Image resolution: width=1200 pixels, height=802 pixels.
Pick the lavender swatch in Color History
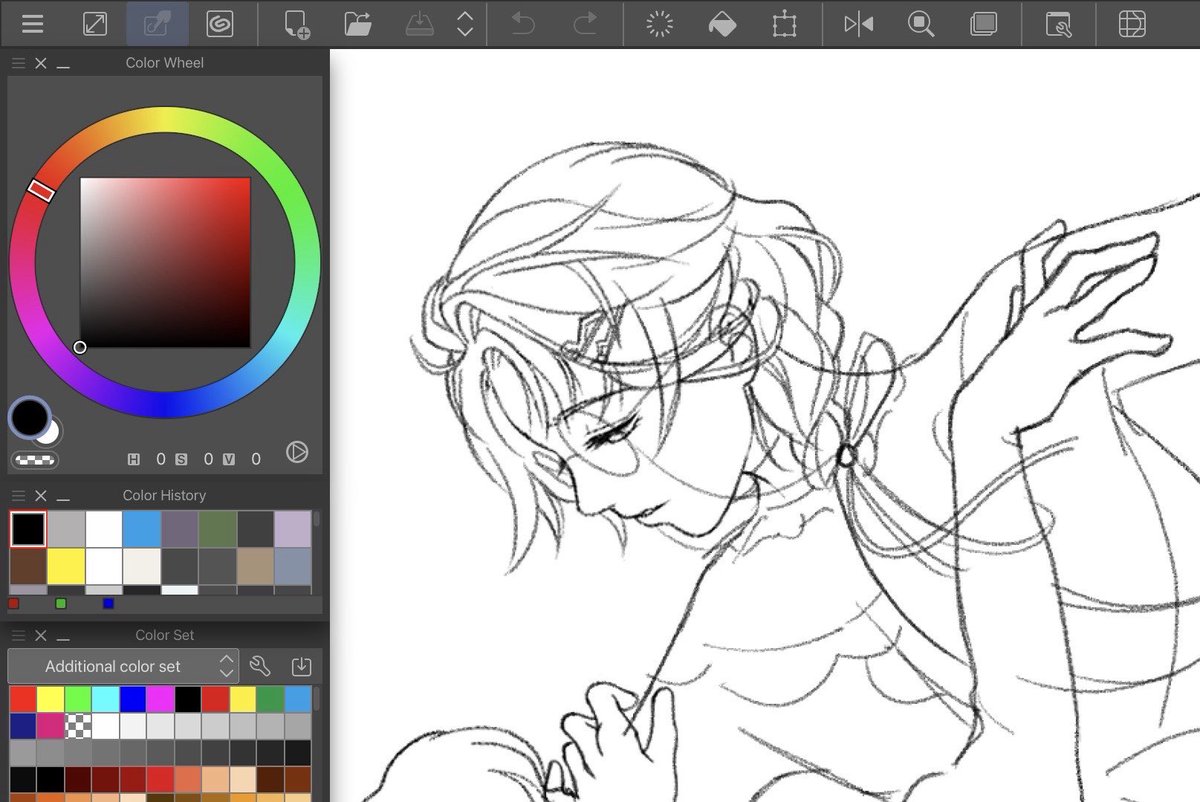[x=293, y=529]
